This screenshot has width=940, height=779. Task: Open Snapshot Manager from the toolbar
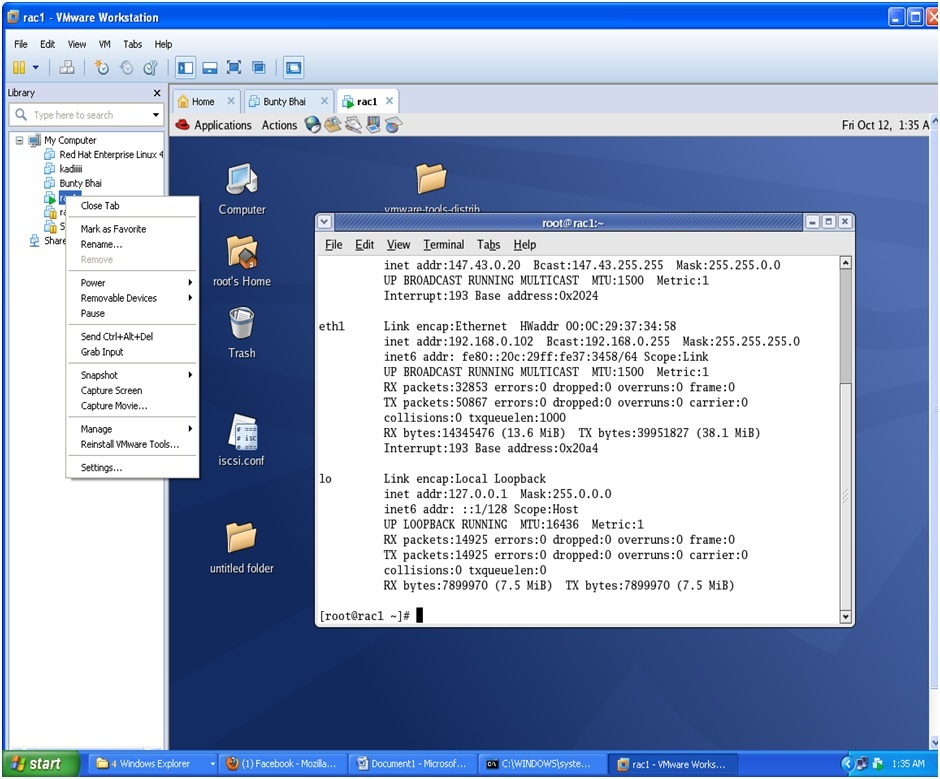[x=151, y=67]
